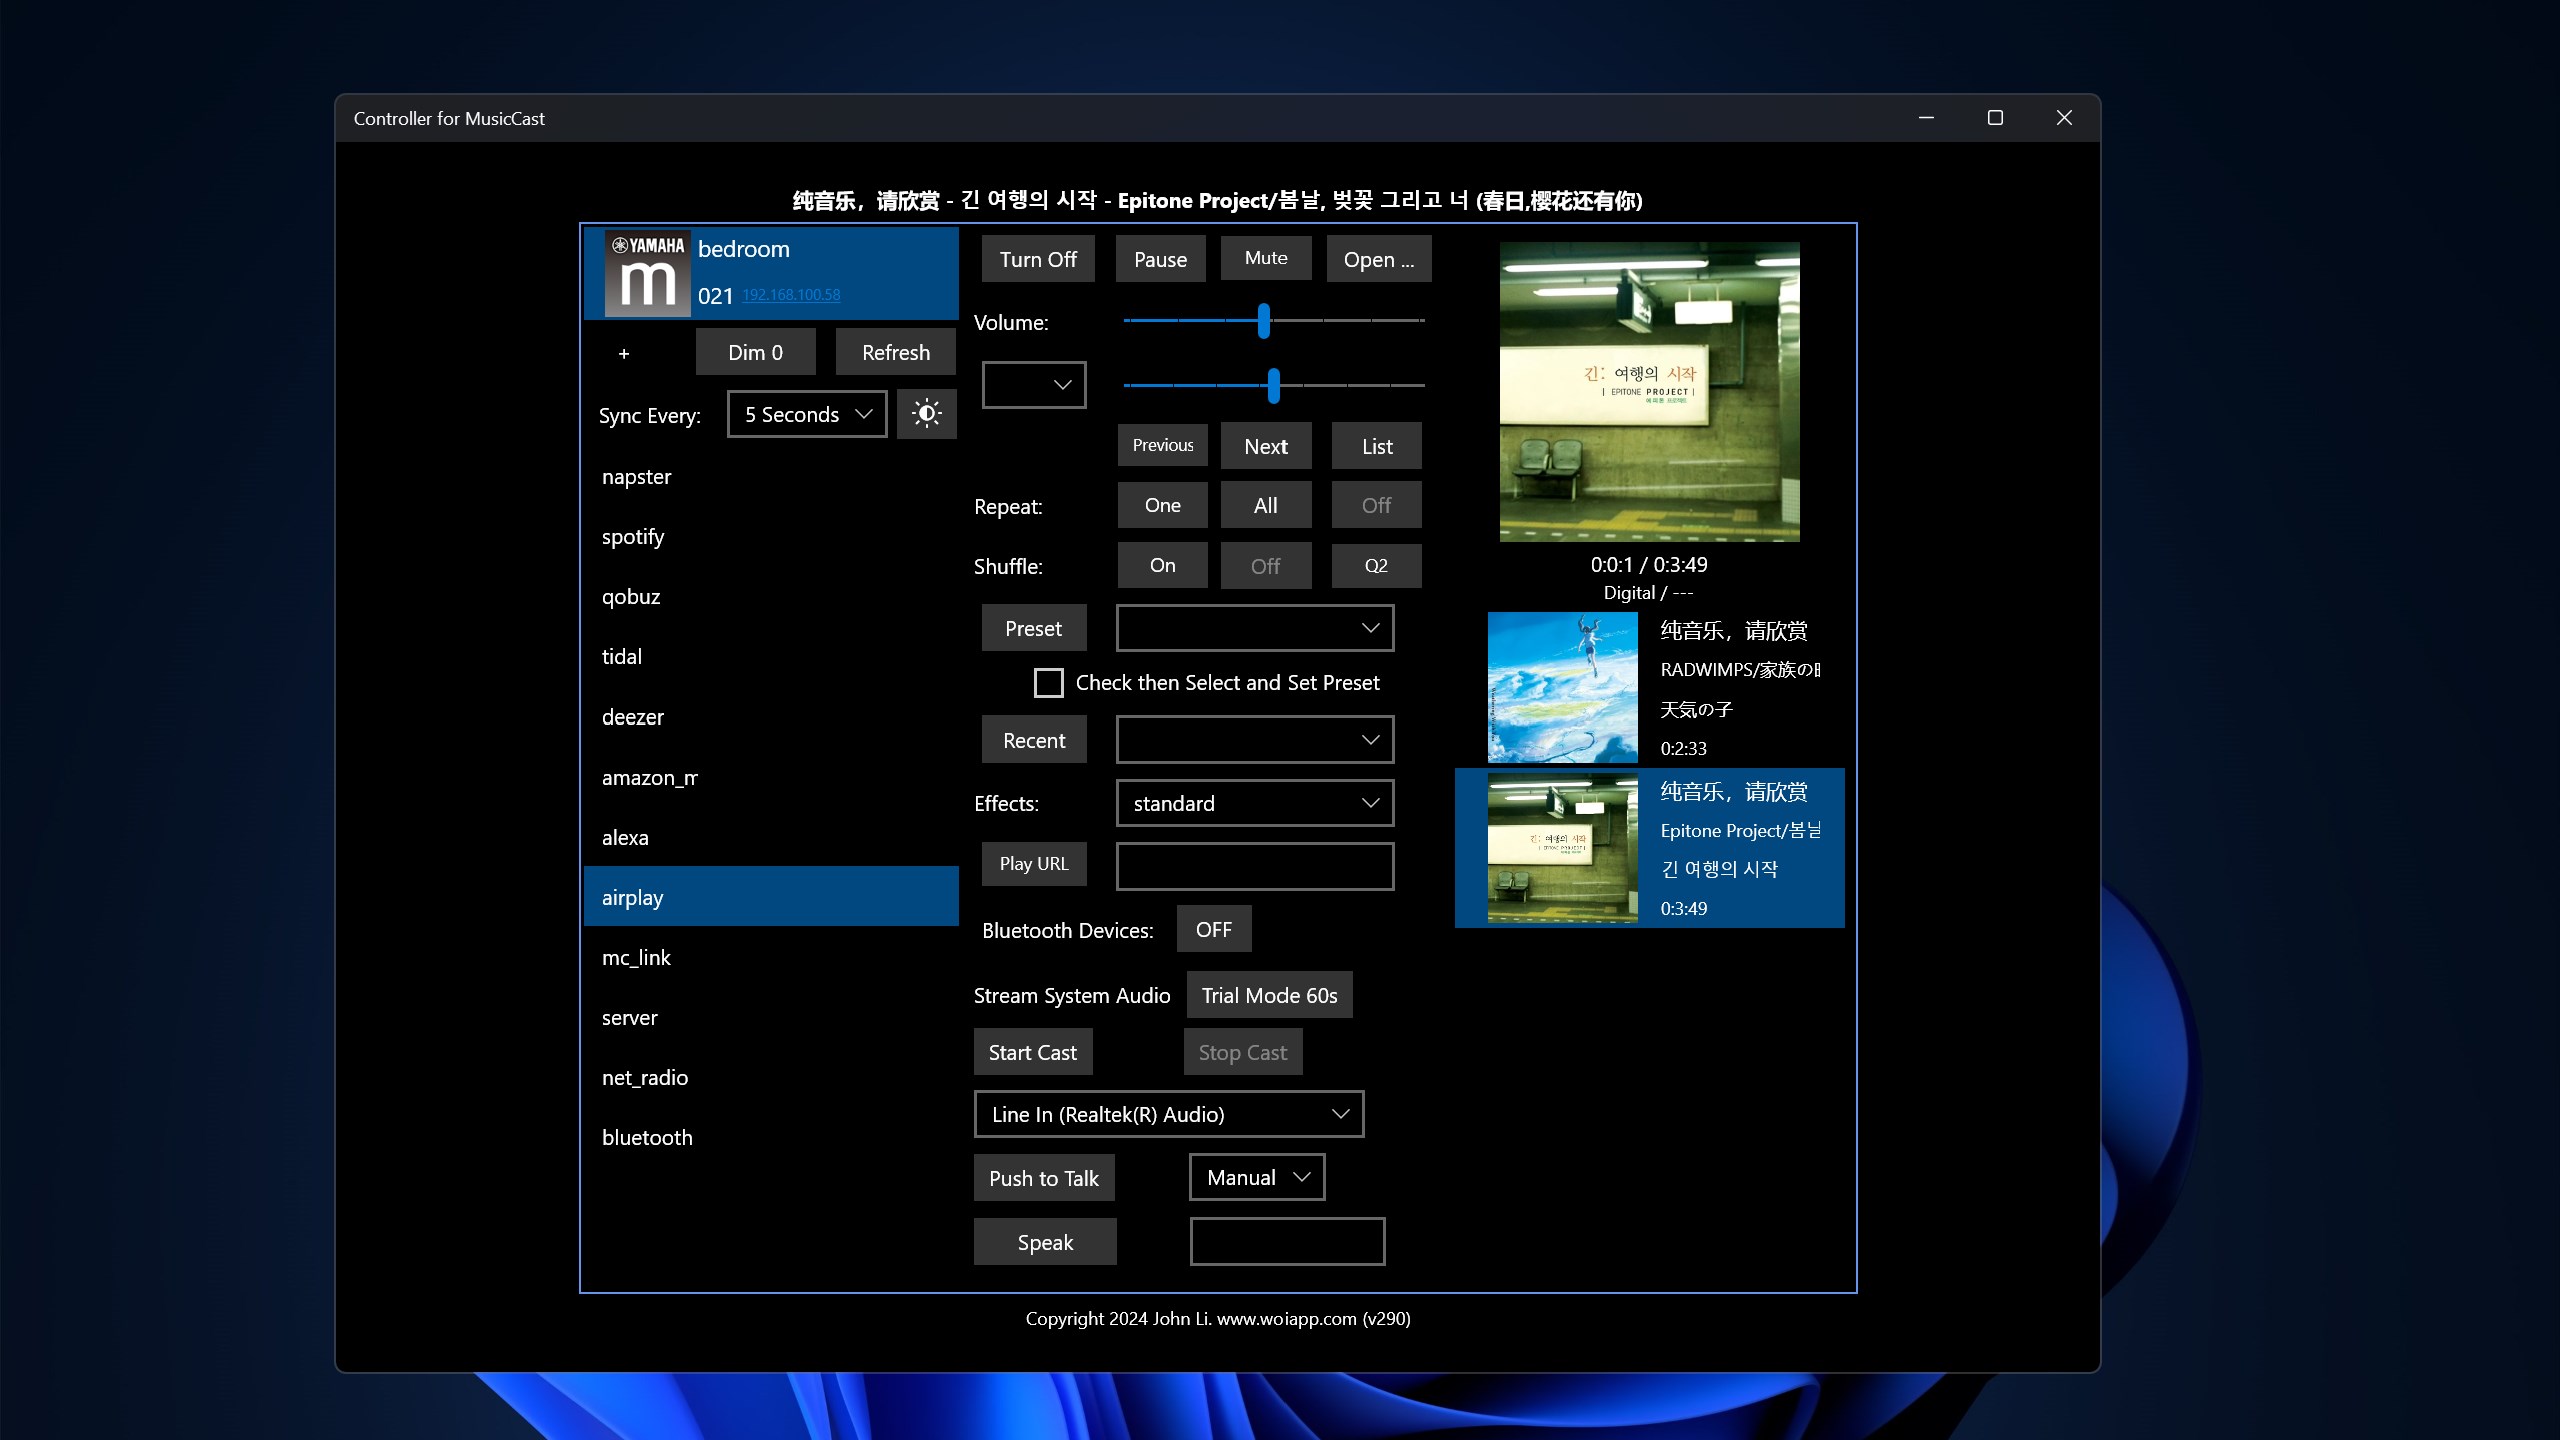Check the Select and Set Preset checkbox

pyautogui.click(x=1048, y=683)
